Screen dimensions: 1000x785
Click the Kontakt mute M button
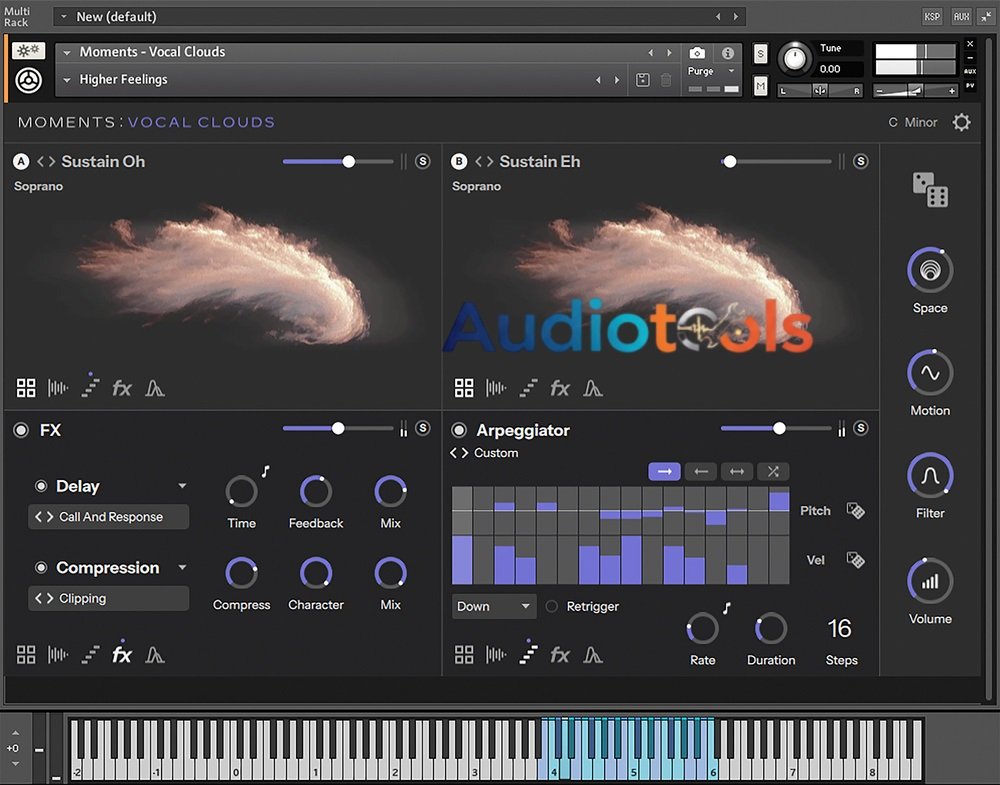760,85
